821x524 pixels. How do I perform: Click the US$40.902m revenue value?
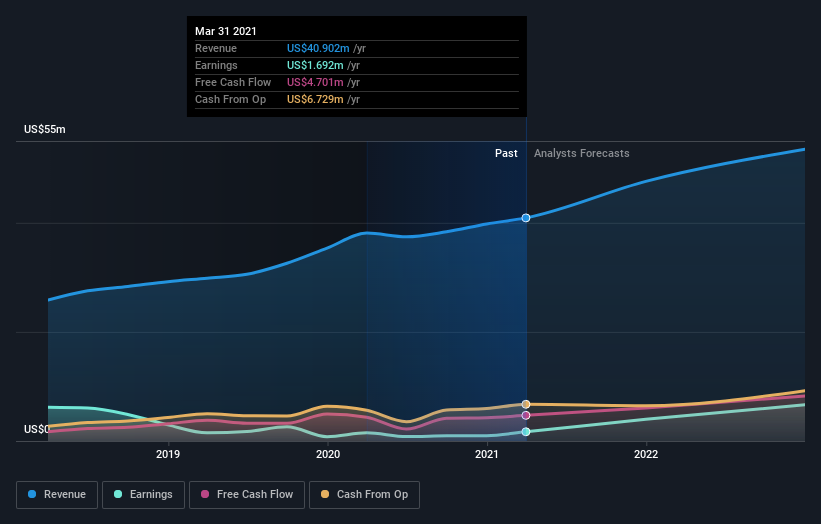pos(318,48)
